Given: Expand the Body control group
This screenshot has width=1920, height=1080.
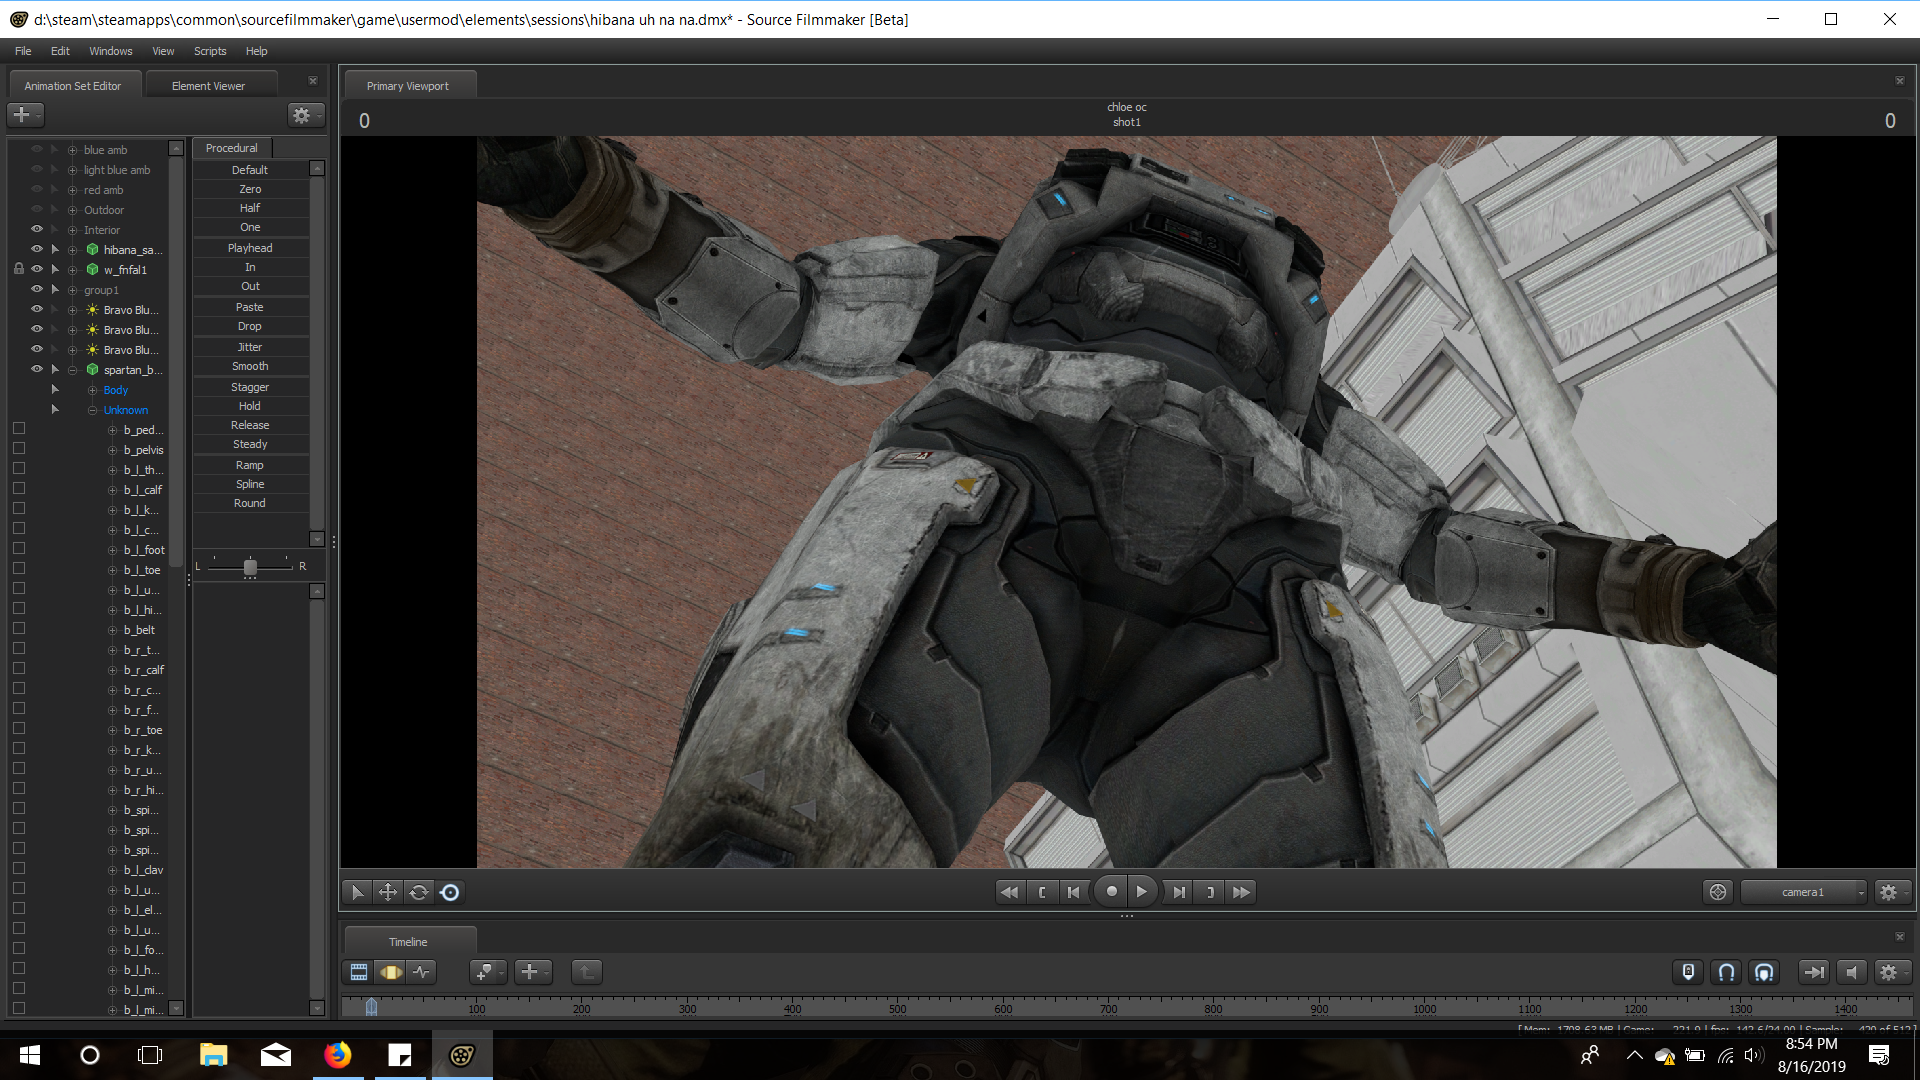Looking at the screenshot, I should coord(92,390).
